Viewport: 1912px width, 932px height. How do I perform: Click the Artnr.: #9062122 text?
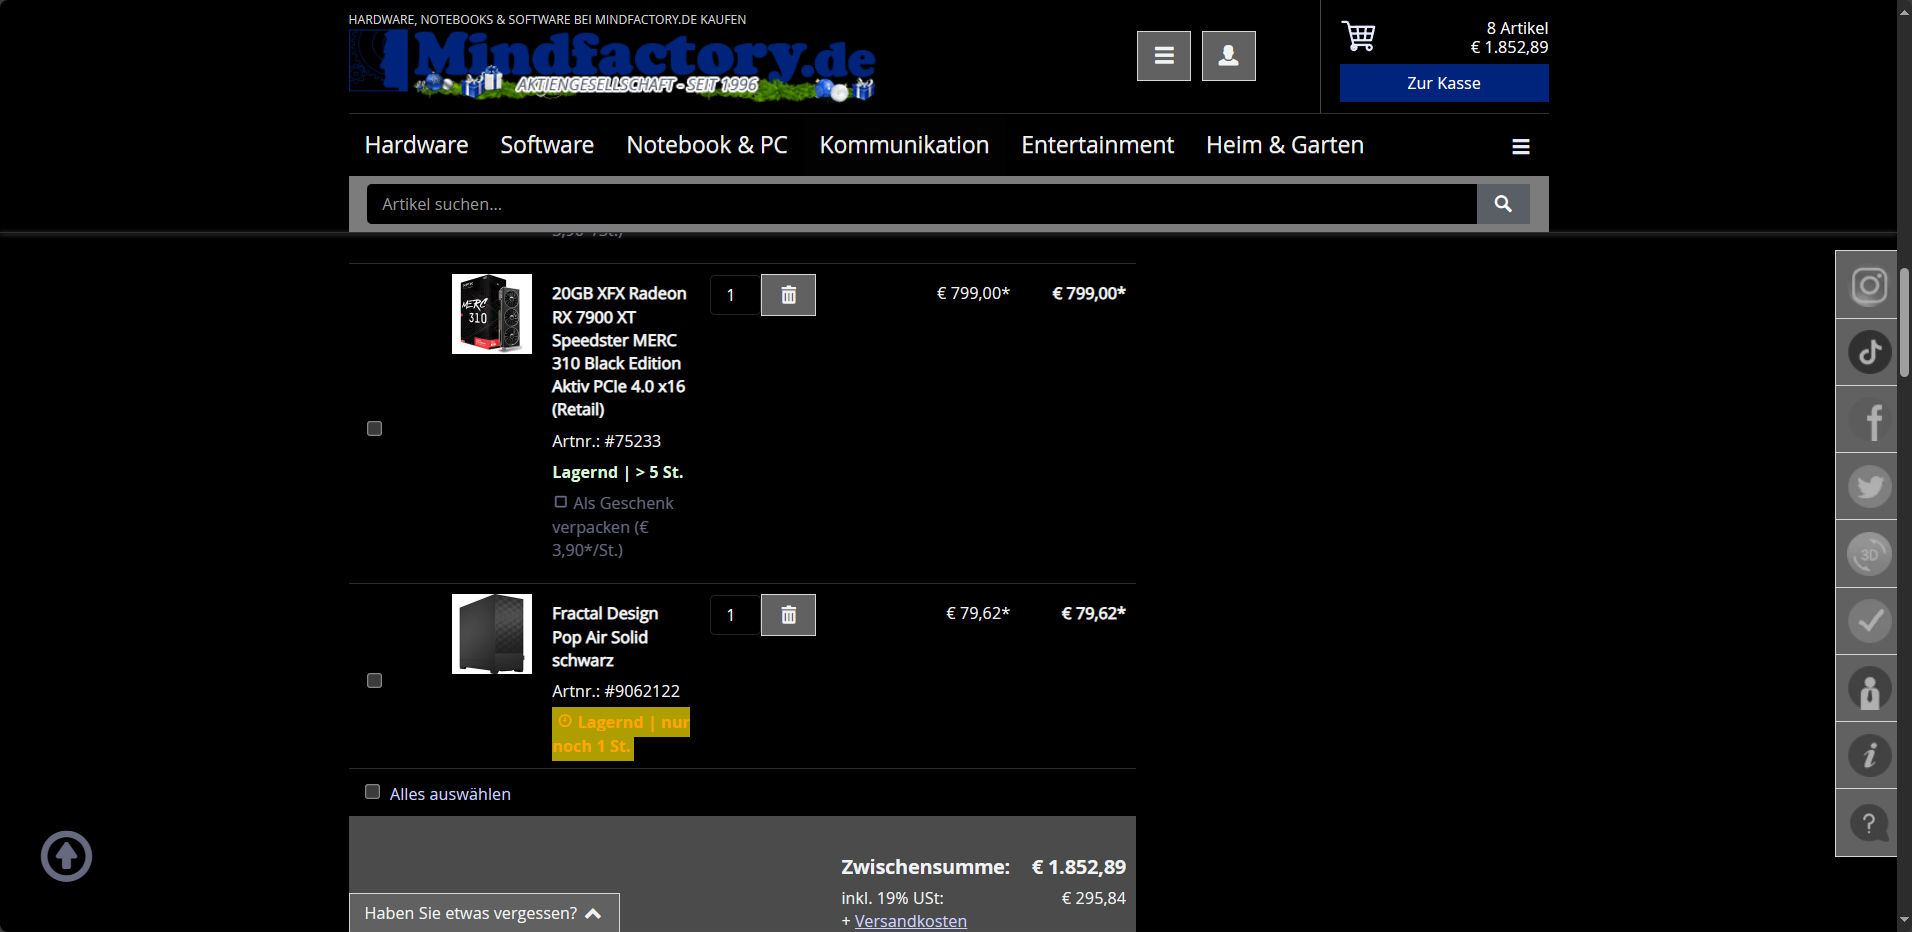tap(616, 691)
